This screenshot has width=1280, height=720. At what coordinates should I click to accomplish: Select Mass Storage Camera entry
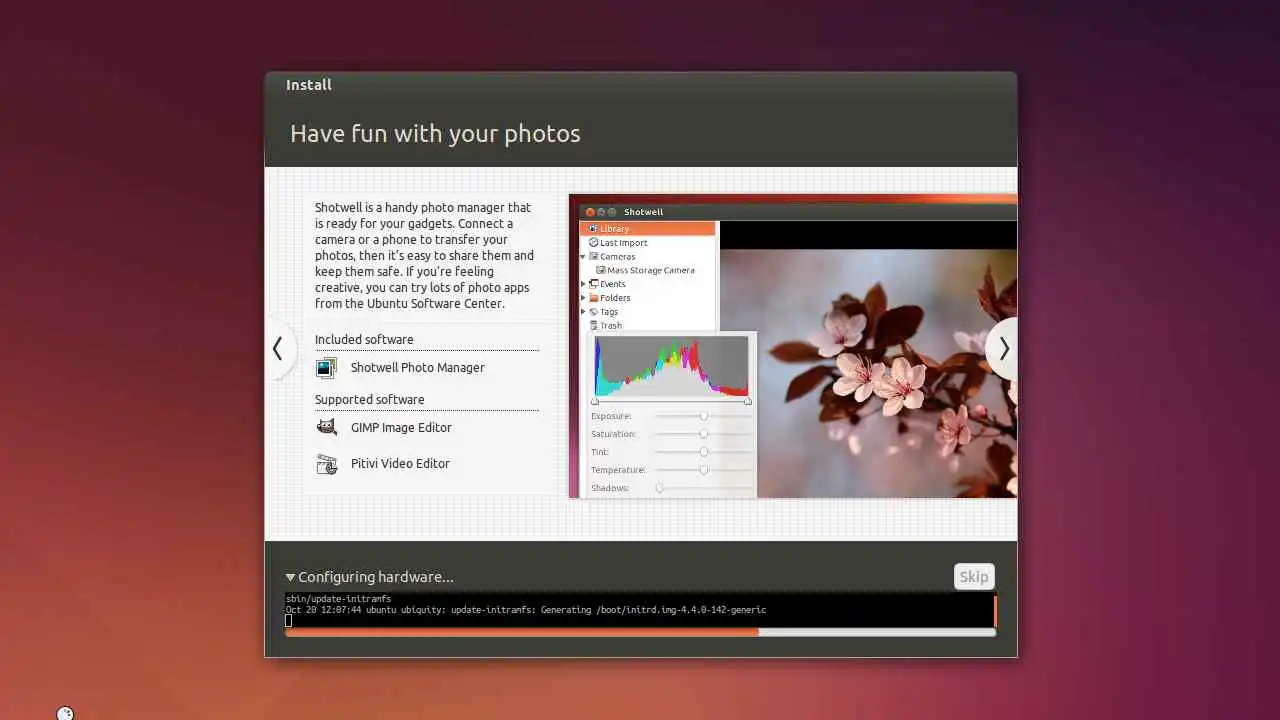tap(650, 270)
